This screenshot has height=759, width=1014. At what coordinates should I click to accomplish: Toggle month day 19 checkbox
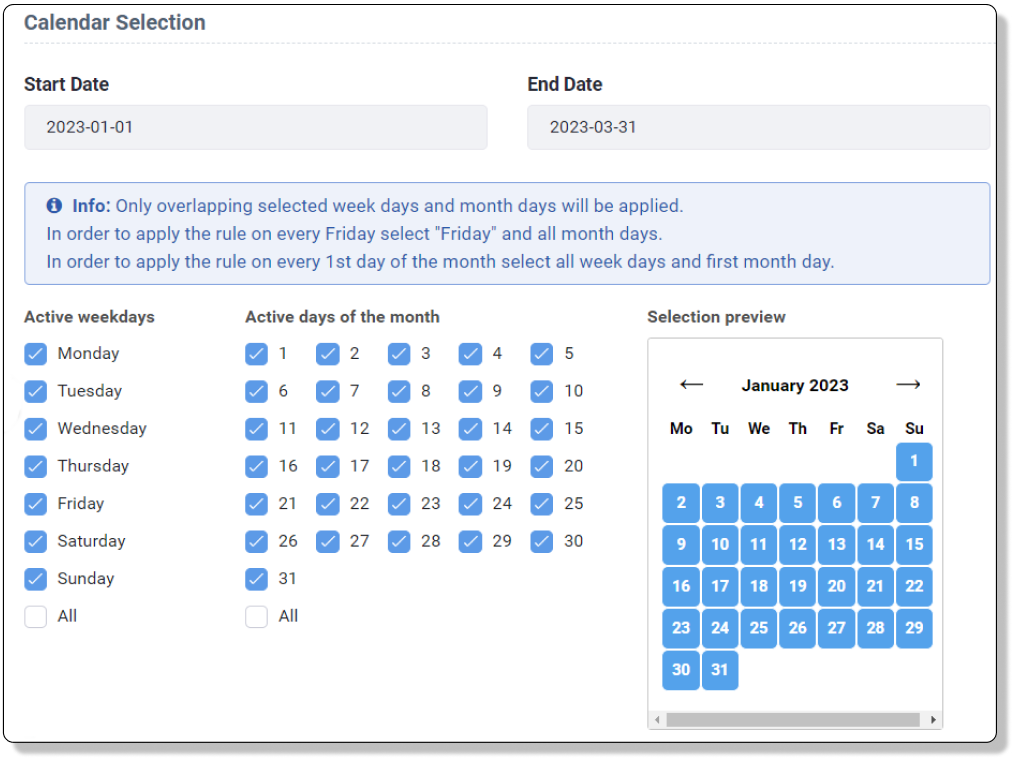coord(470,466)
